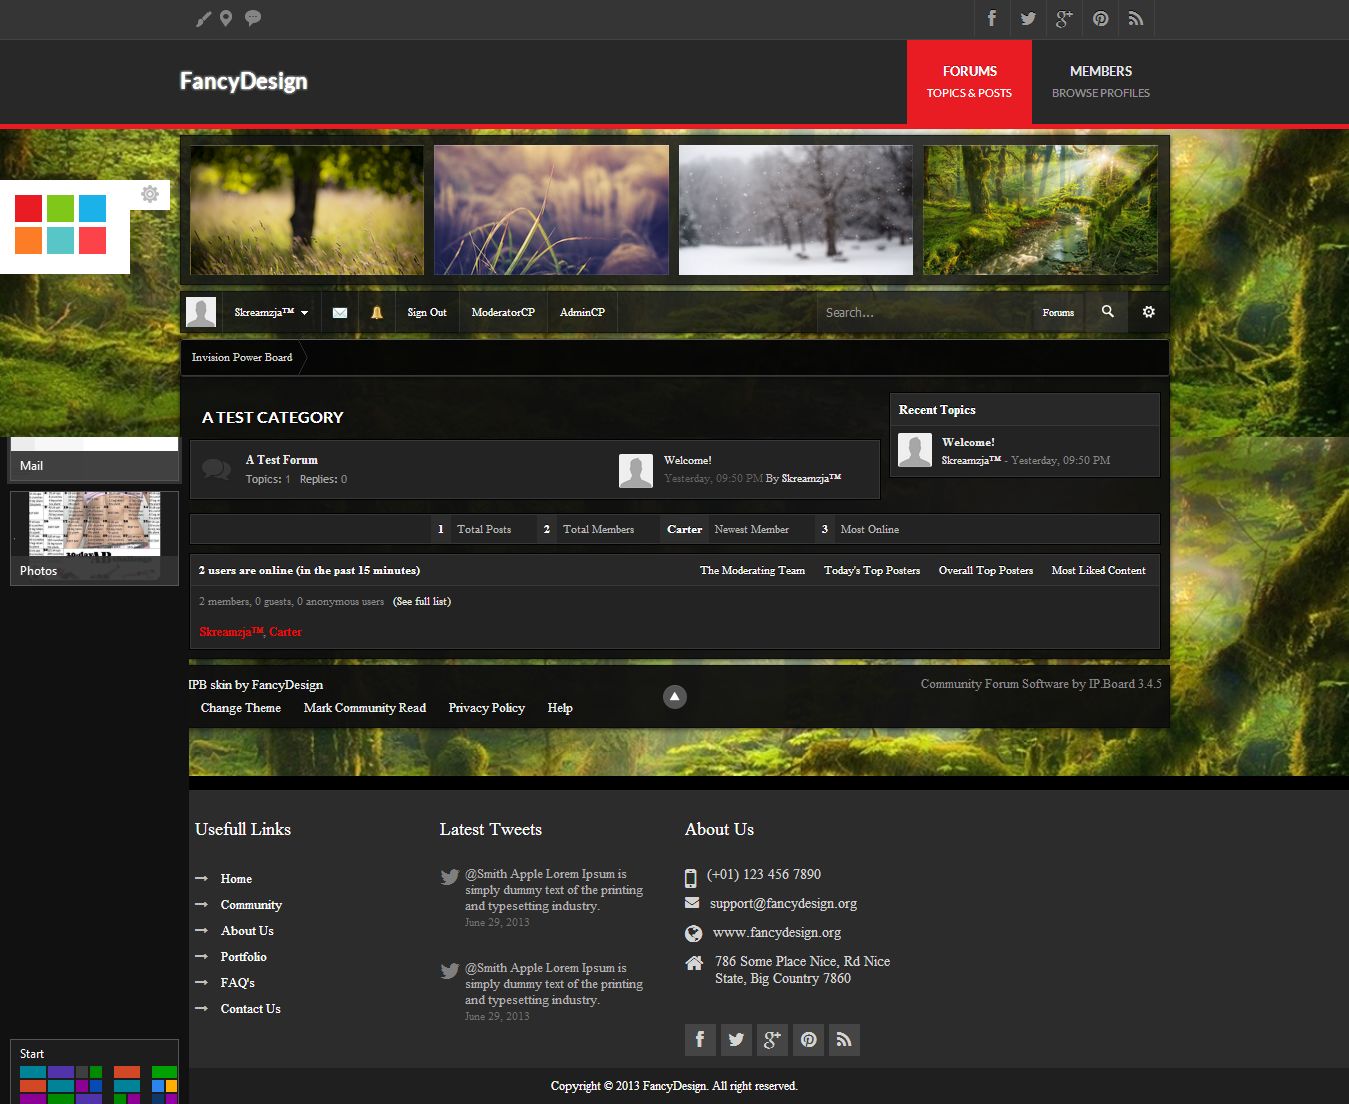The image size is (1349, 1104).
Task: Click the Pinterest icon in the footer
Action: point(808,1040)
